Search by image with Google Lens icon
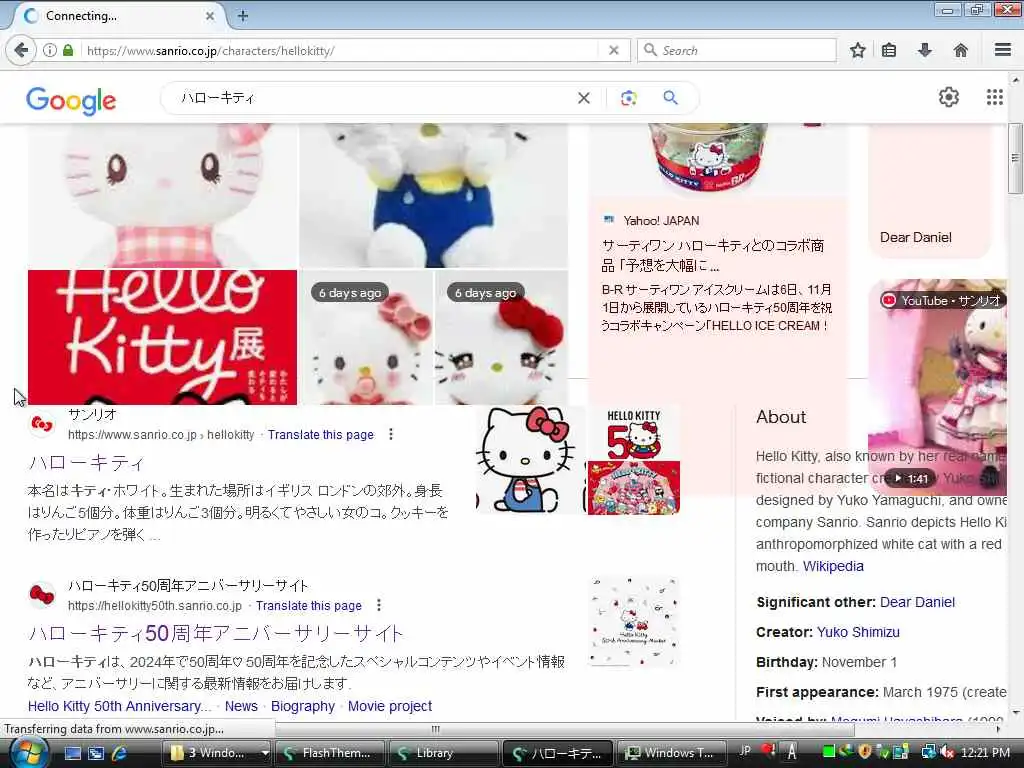Viewport: 1024px width, 768px height. pos(628,98)
